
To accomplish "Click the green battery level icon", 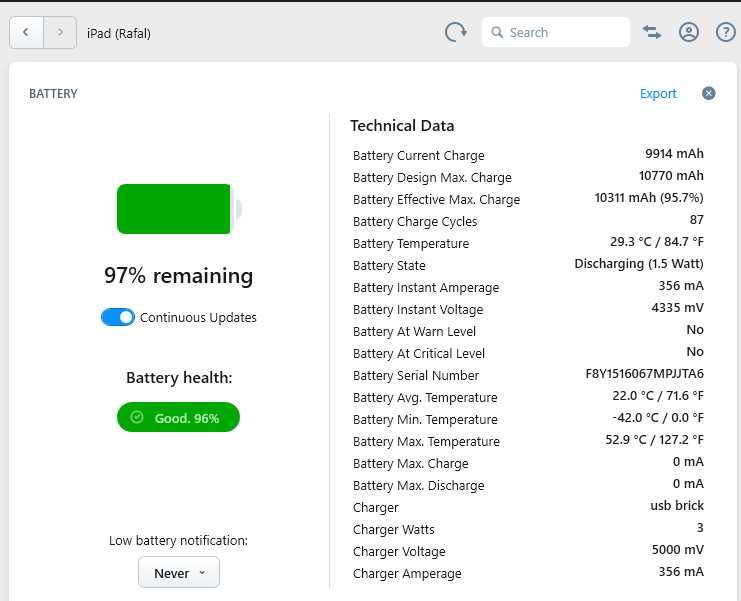I will pos(177,209).
